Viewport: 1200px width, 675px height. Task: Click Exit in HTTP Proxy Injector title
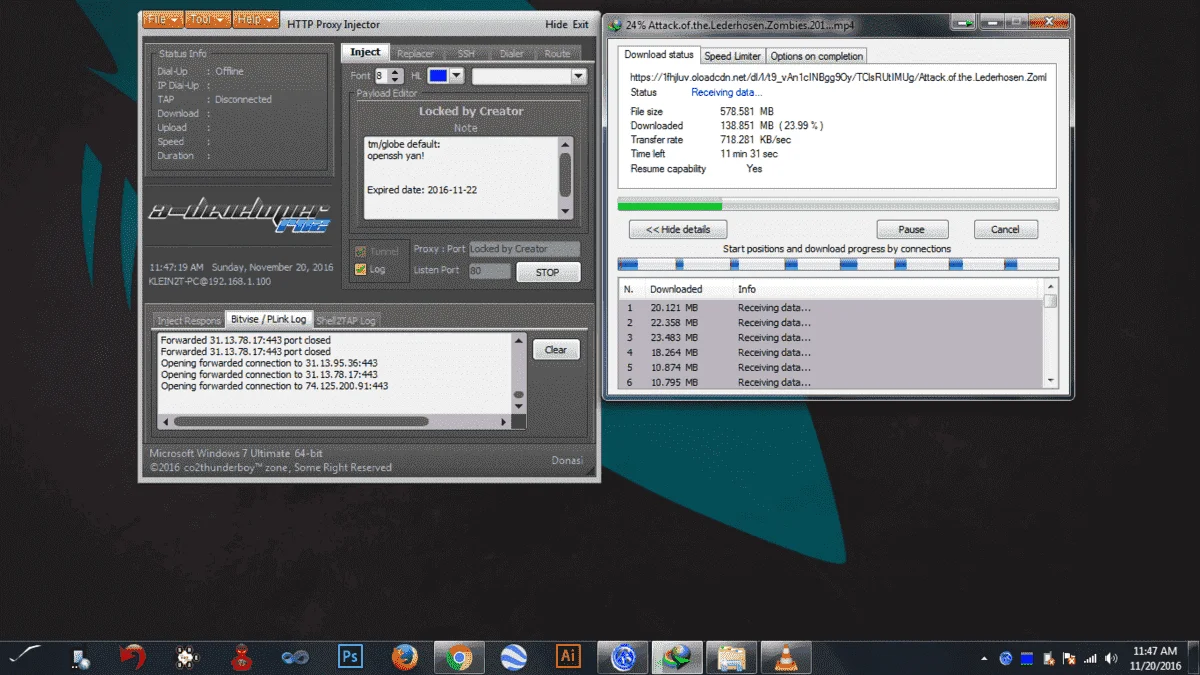click(580, 25)
